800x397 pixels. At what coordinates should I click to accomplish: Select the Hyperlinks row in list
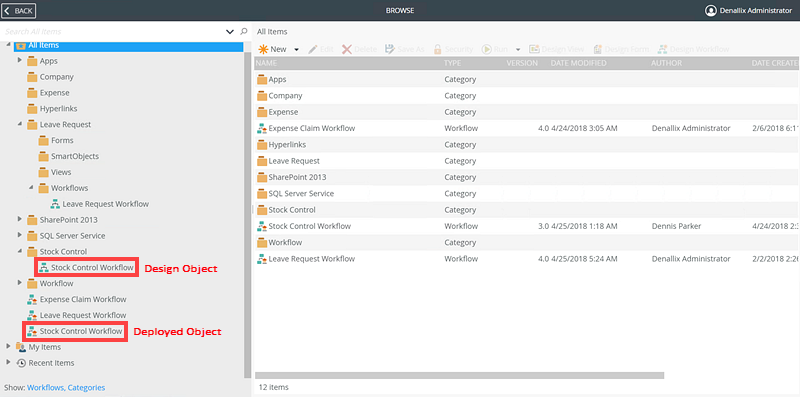[527, 144]
